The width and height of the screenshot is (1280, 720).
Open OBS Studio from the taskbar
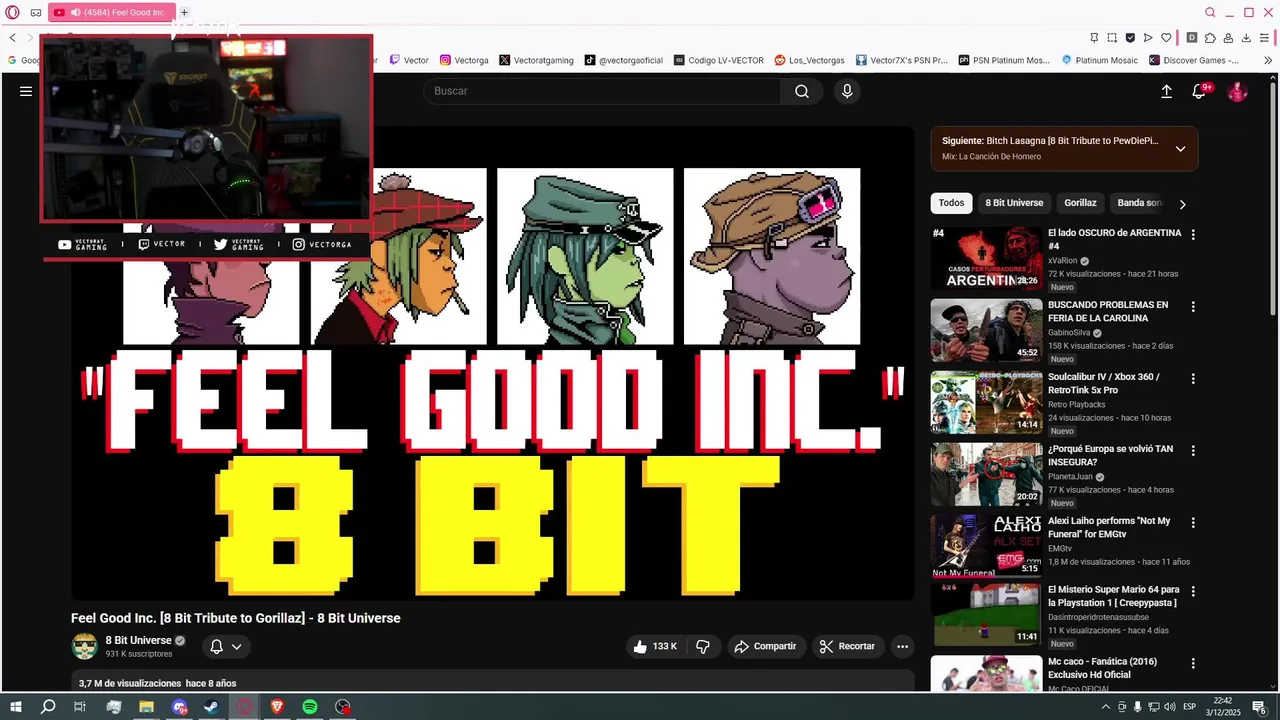pyautogui.click(x=343, y=706)
